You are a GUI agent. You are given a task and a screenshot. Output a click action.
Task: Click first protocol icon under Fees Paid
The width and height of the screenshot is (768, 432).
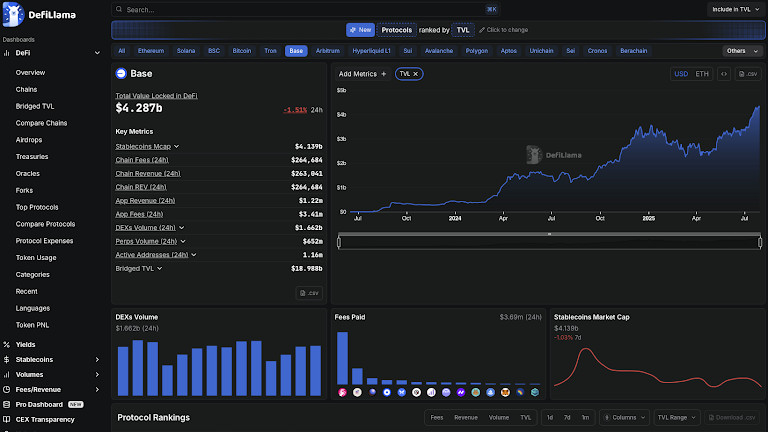pos(342,392)
